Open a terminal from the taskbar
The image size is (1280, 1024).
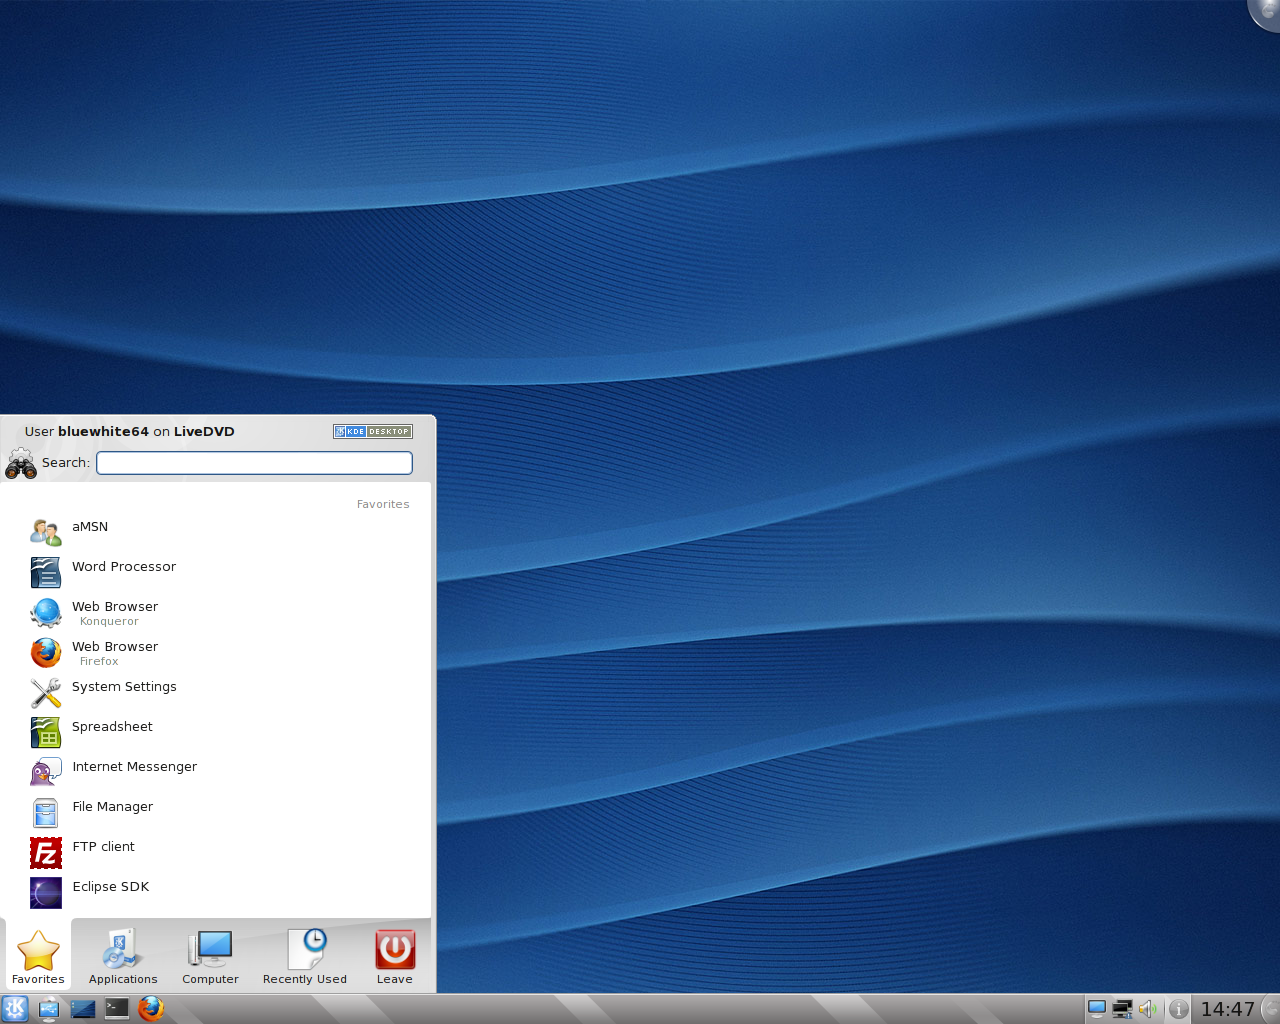(117, 1009)
